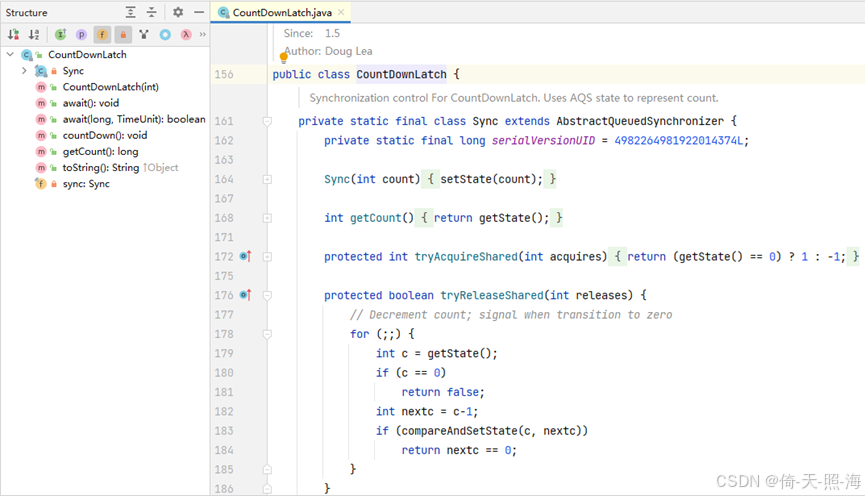Toggle show lambdas icon
This screenshot has width=865, height=496.
(x=186, y=35)
